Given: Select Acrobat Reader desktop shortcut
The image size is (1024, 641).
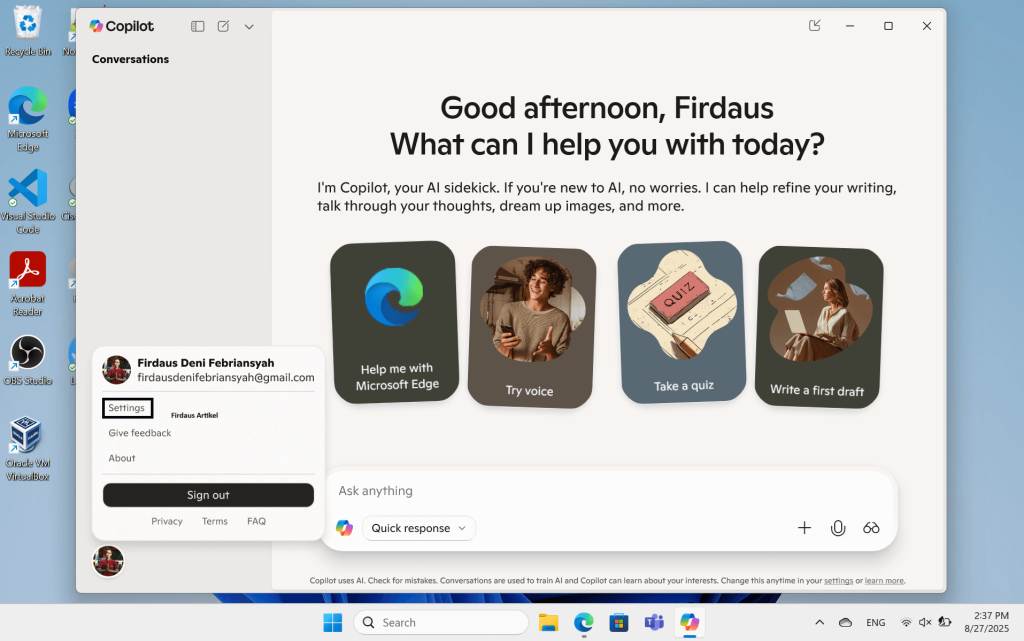Looking at the screenshot, I should pyautogui.click(x=27, y=284).
